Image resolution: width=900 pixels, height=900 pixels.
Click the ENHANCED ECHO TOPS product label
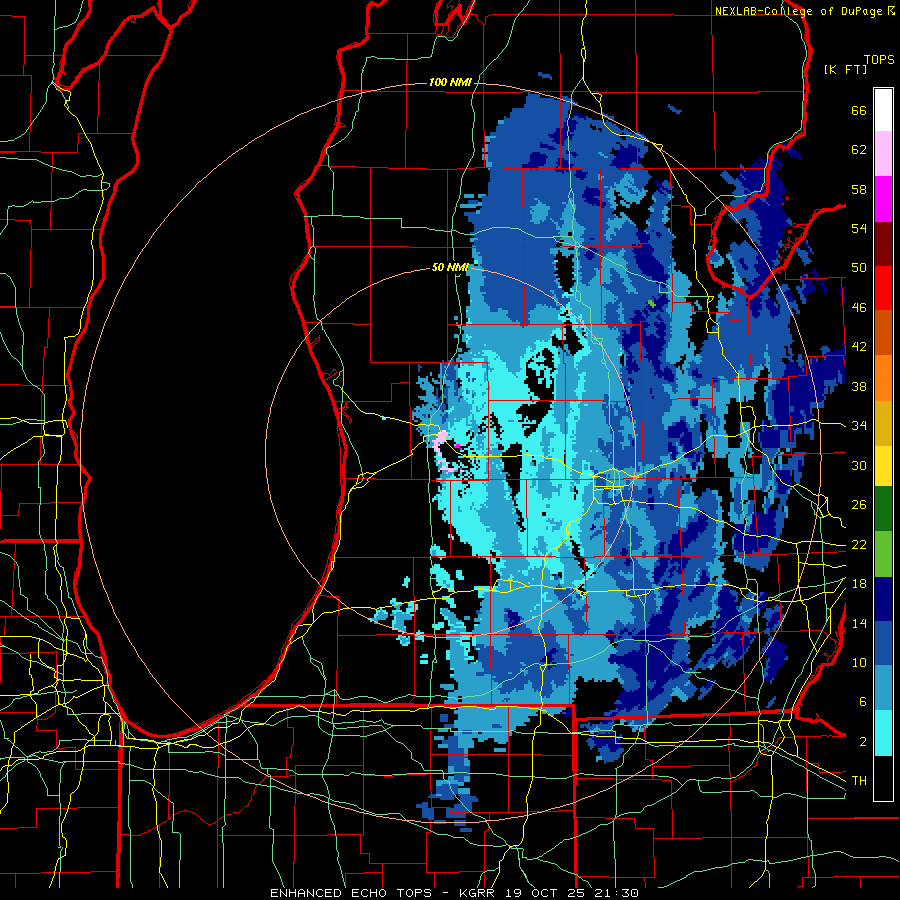click(351, 893)
